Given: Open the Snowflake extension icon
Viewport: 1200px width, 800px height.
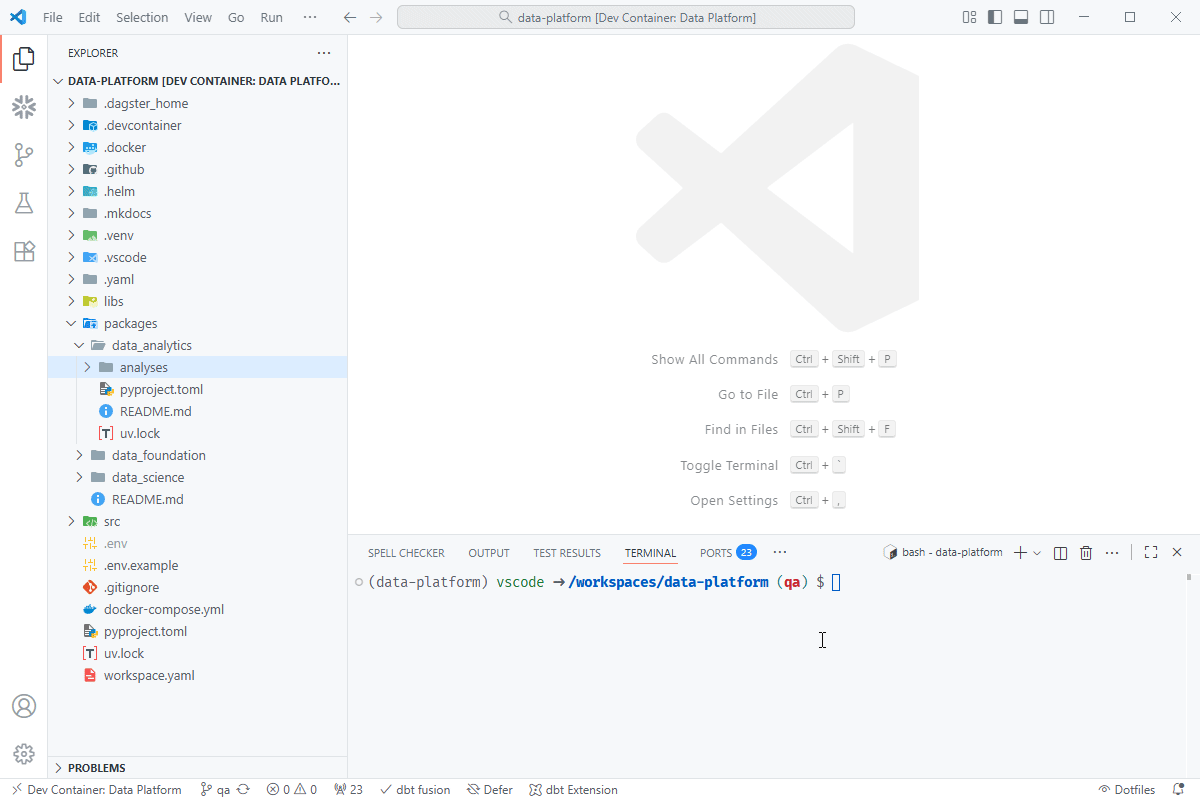Looking at the screenshot, I should point(24,107).
